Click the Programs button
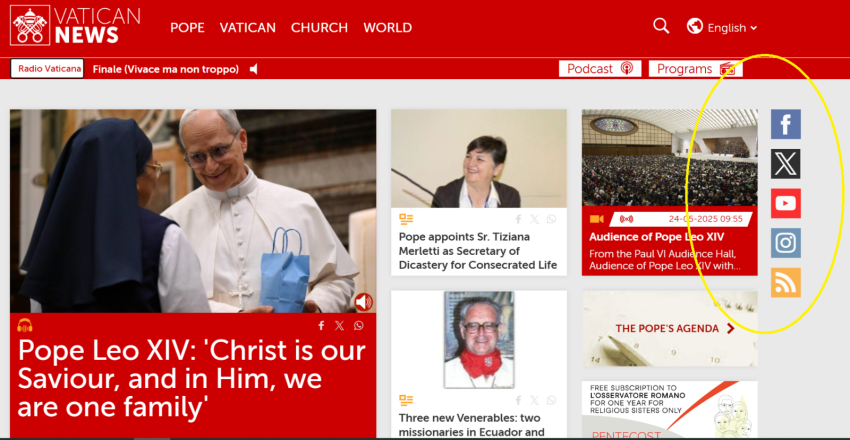The width and height of the screenshot is (850, 440). pos(696,69)
